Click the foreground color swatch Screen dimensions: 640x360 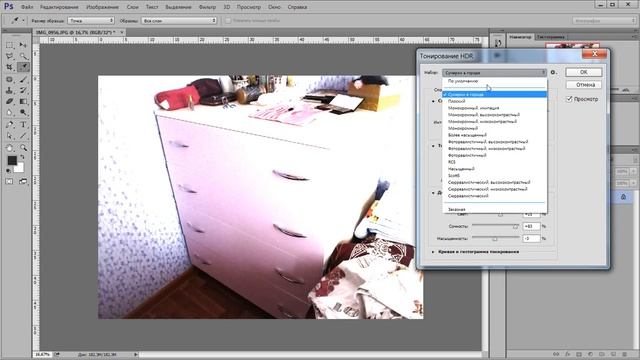(12, 160)
